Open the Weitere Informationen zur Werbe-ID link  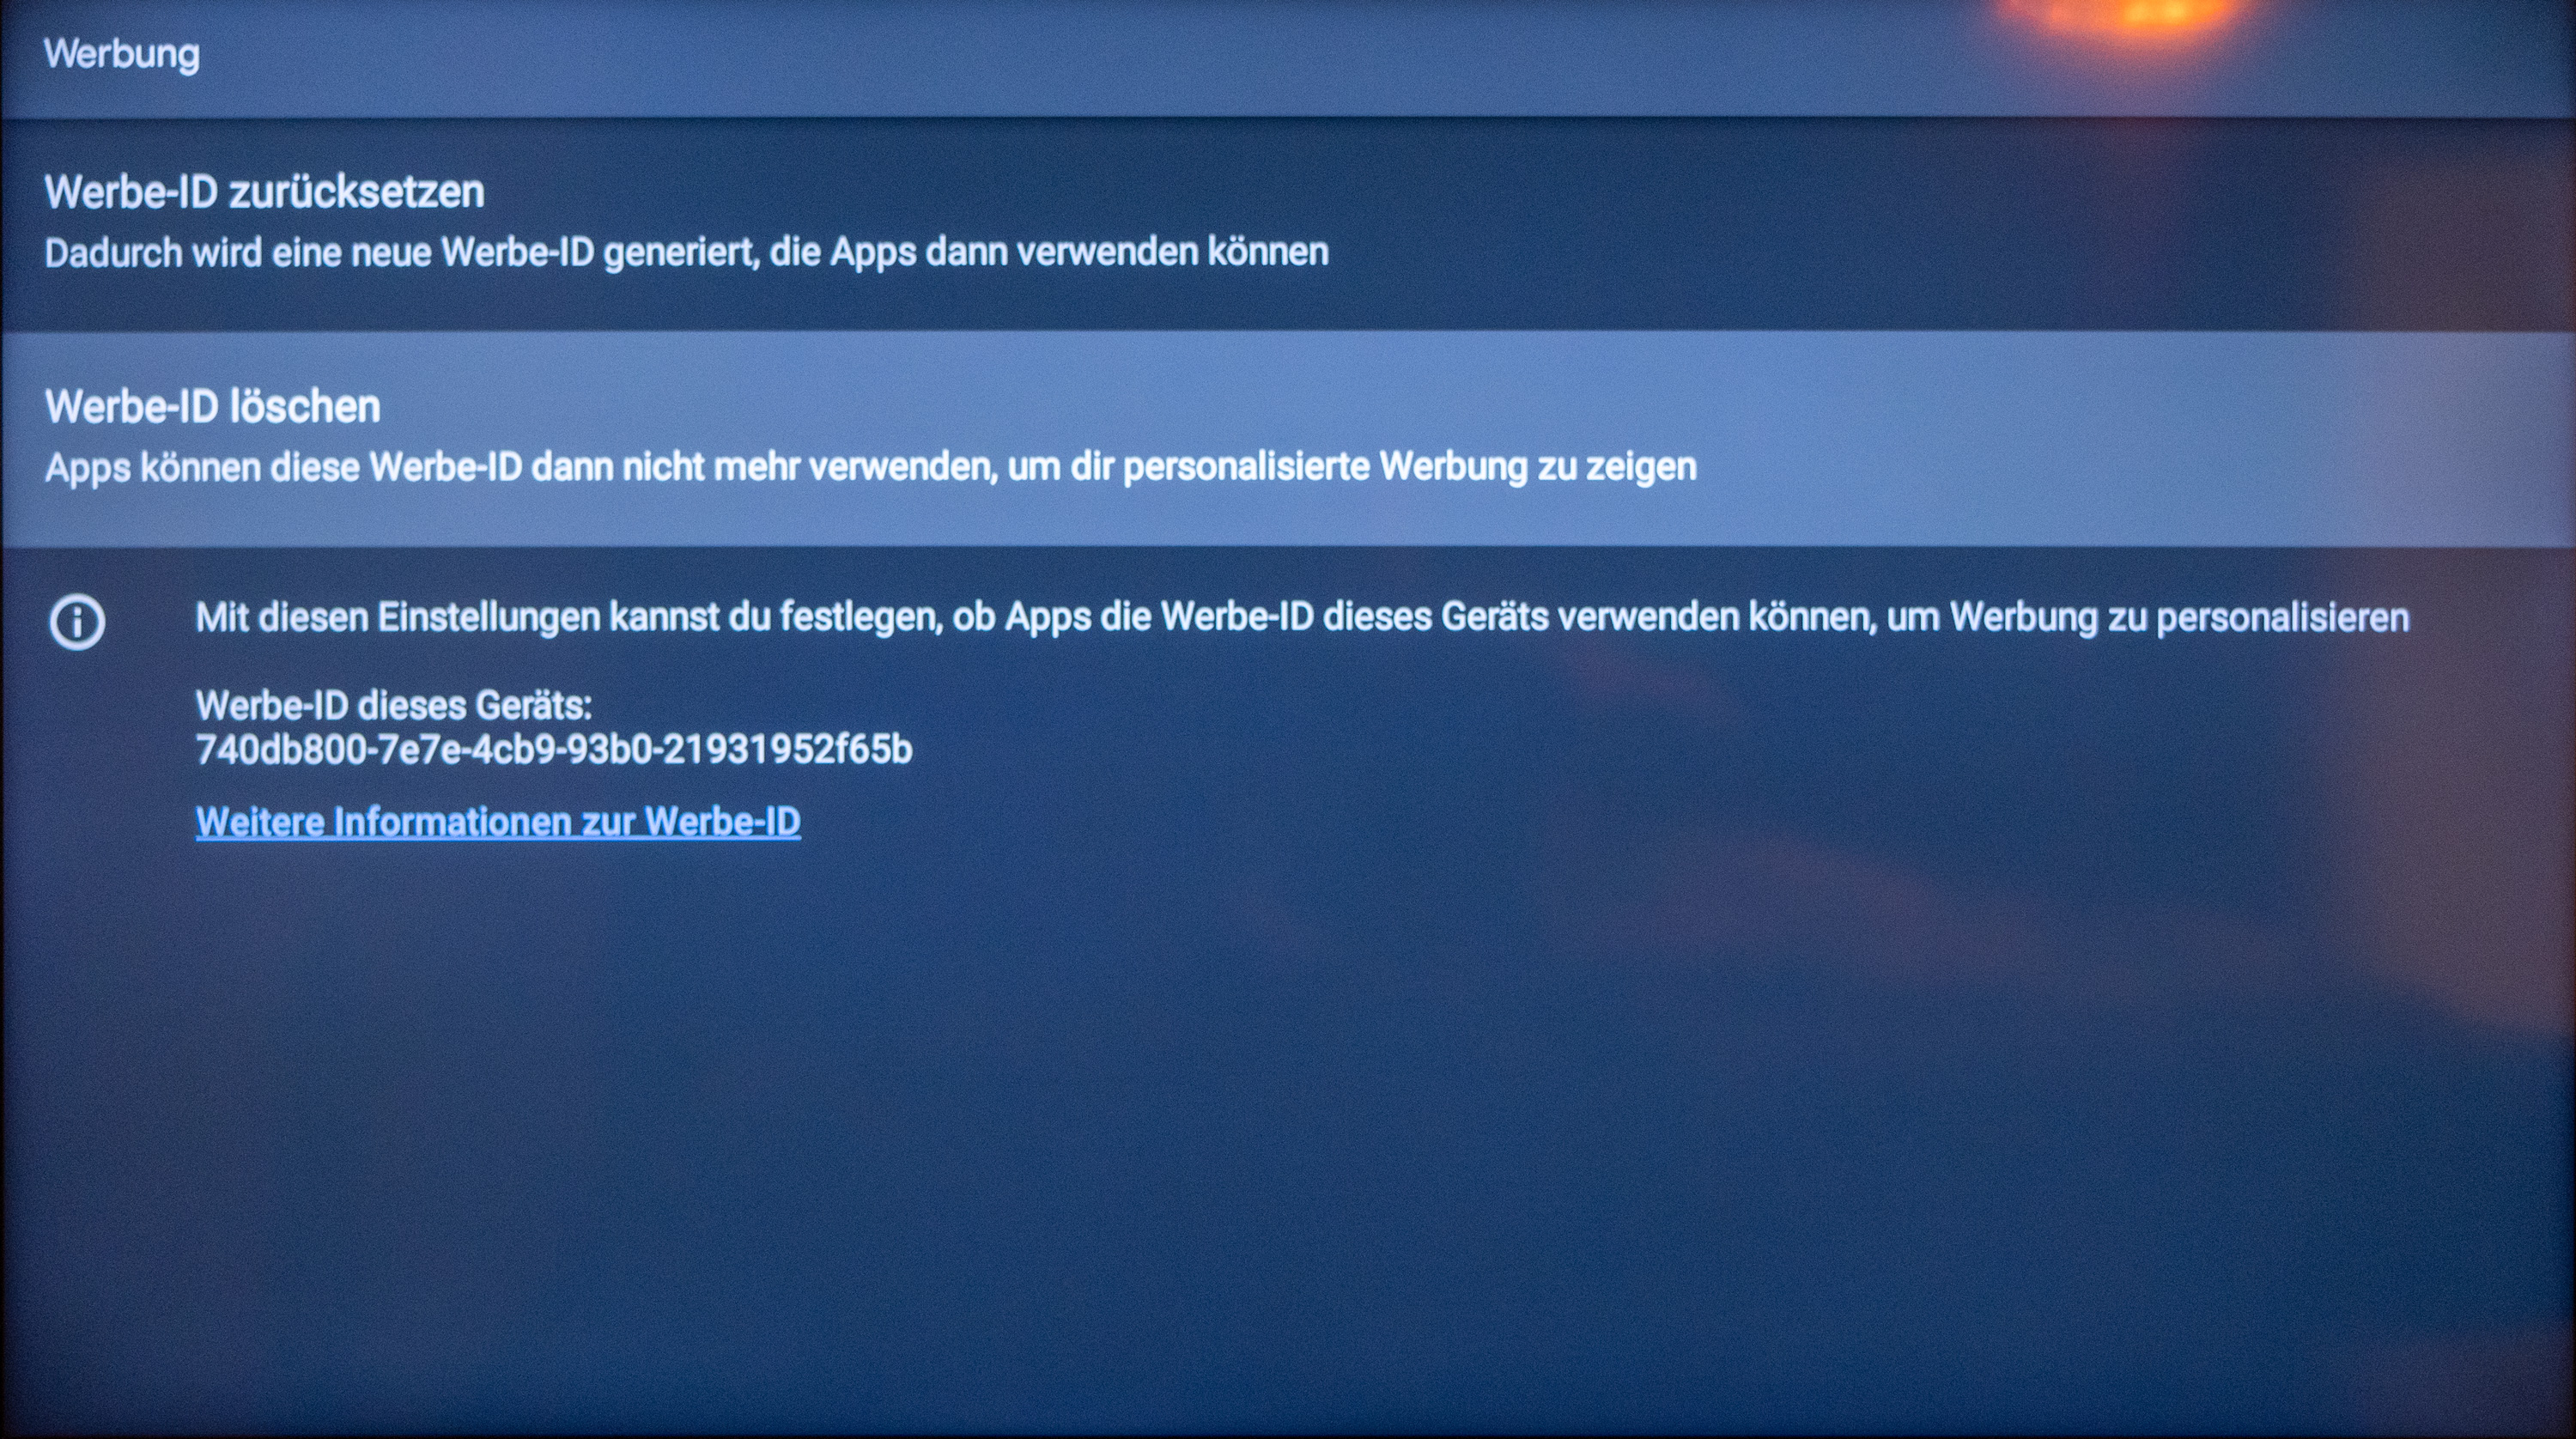498,822
